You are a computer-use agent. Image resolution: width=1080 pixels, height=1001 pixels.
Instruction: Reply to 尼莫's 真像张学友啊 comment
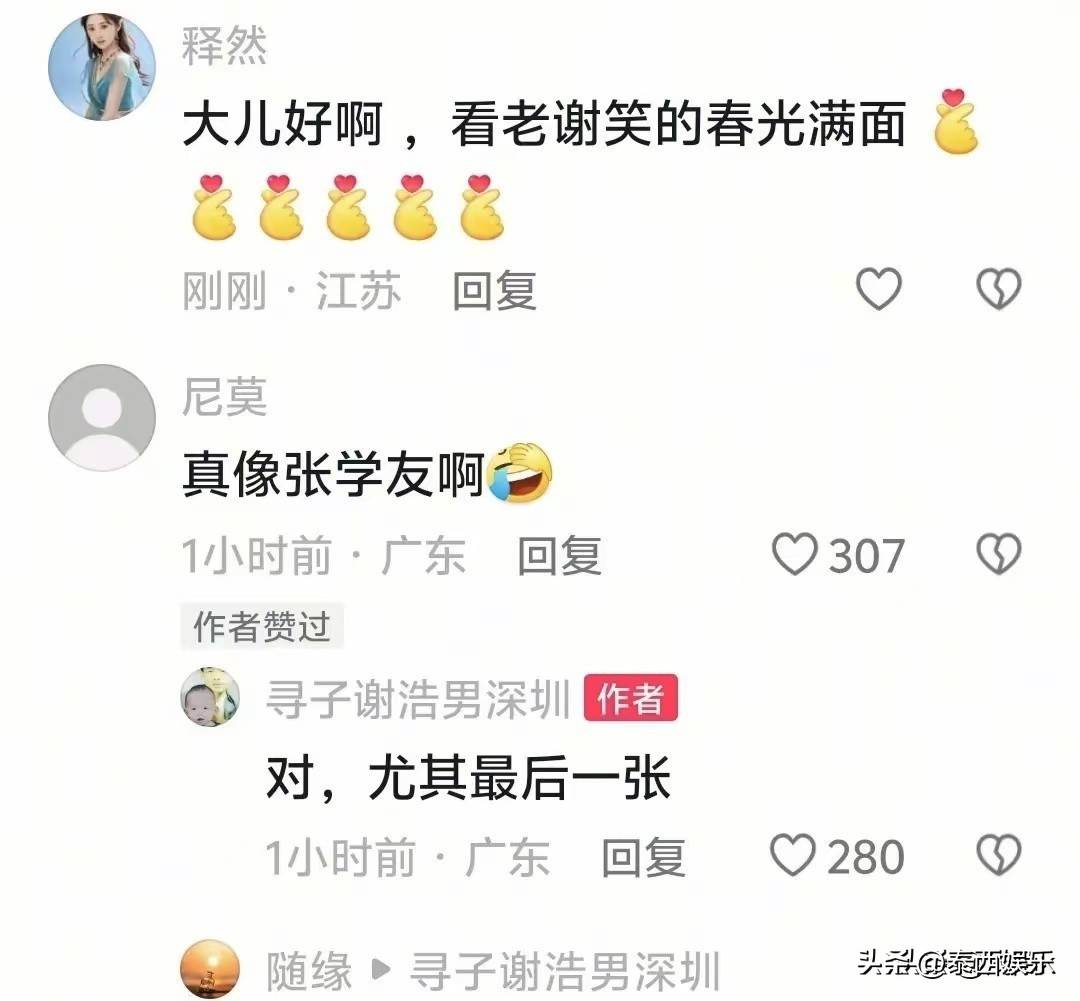(559, 556)
